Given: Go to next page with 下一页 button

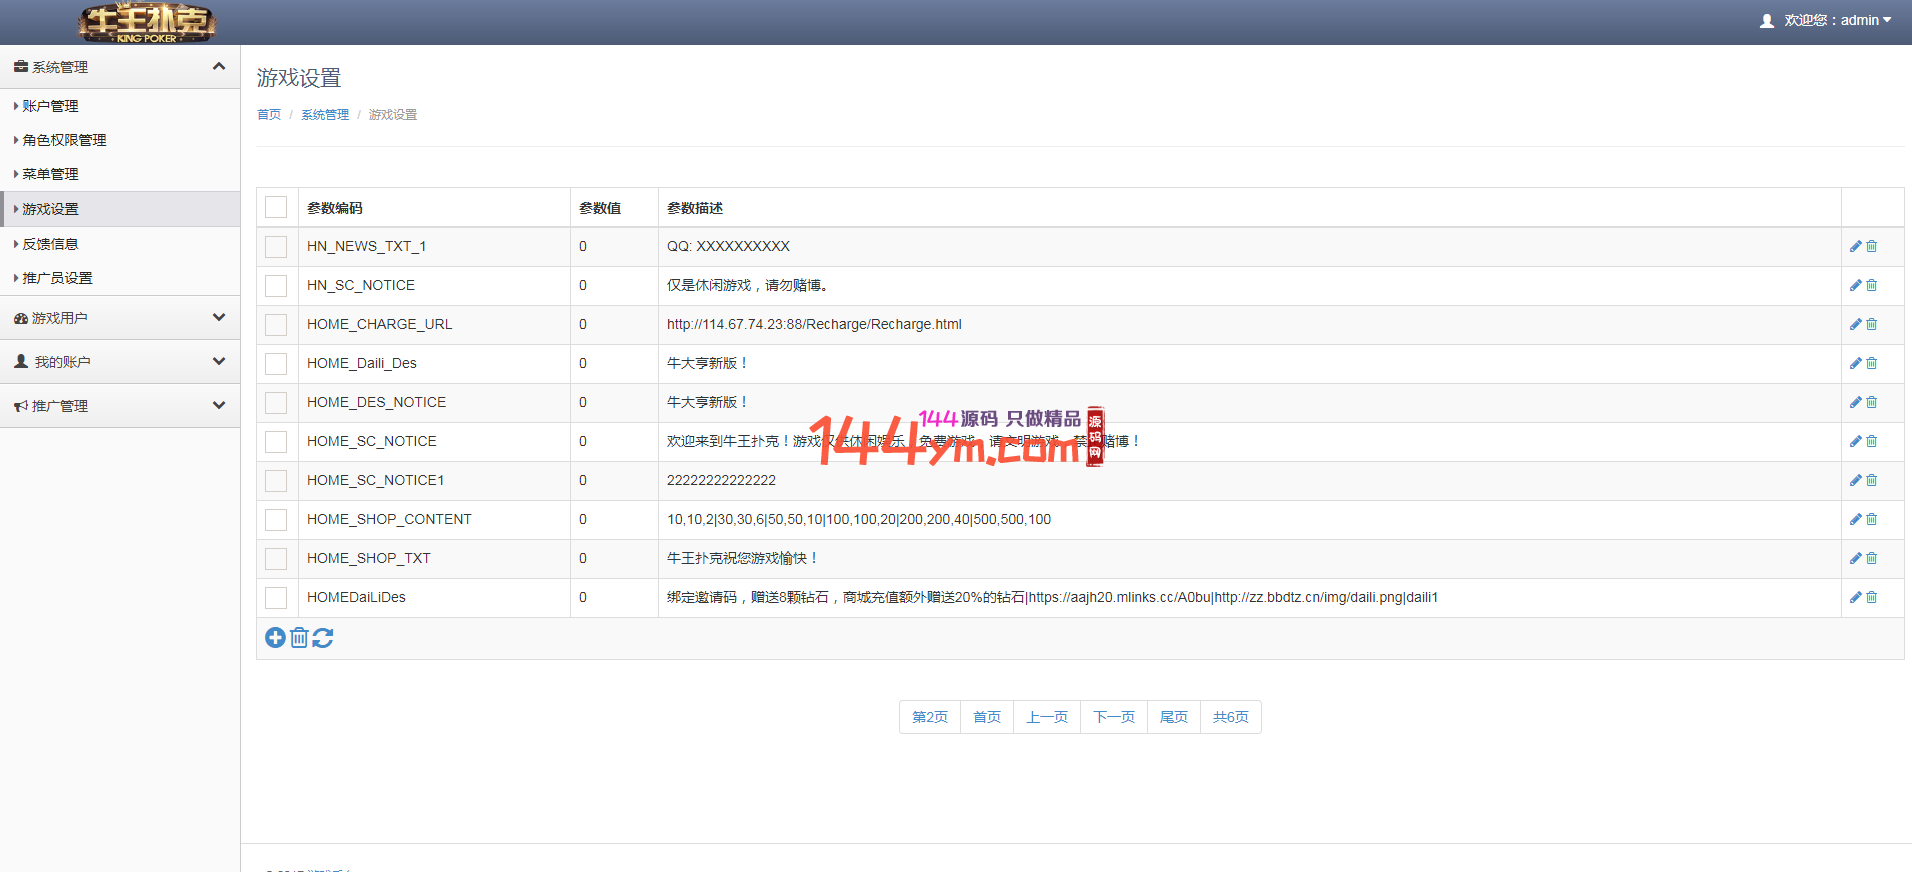Looking at the screenshot, I should click(1113, 717).
